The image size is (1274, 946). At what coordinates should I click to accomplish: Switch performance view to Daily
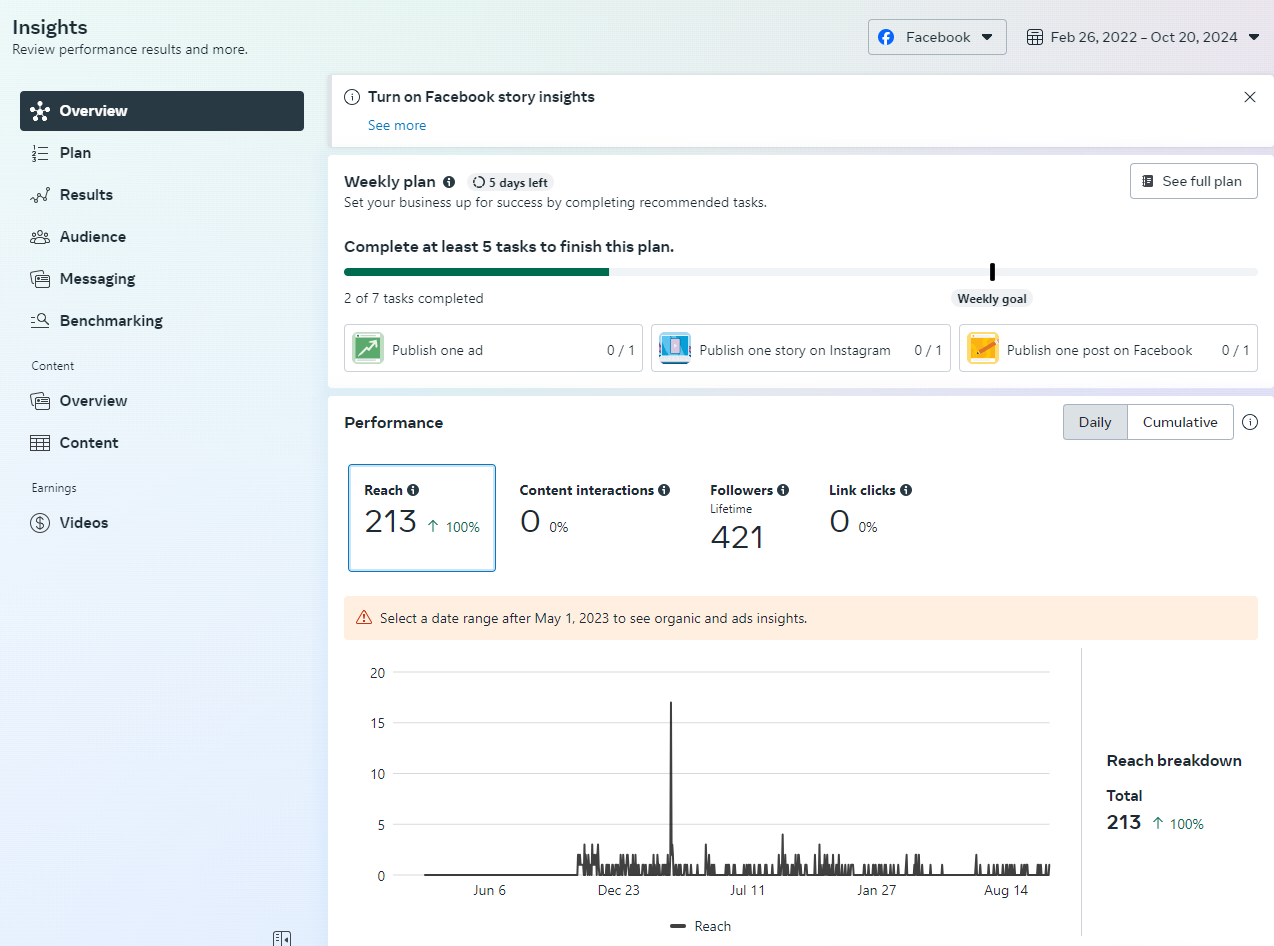tap(1095, 422)
